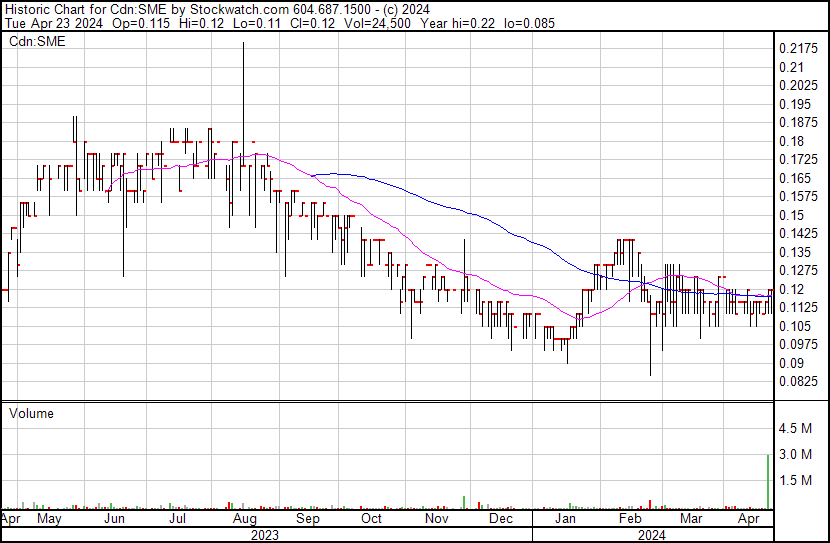Viewport: 830px width, 543px height.
Task: Click the 3.0 M volume axis label
Action: (x=795, y=454)
